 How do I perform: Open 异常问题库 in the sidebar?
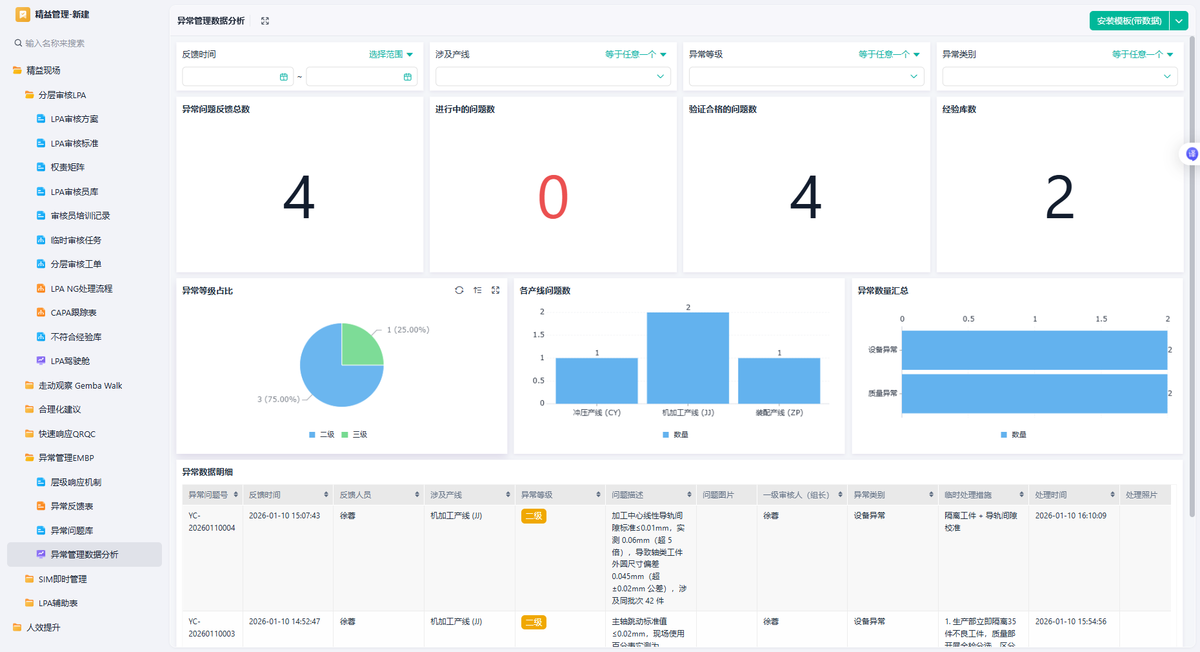[x=72, y=530]
